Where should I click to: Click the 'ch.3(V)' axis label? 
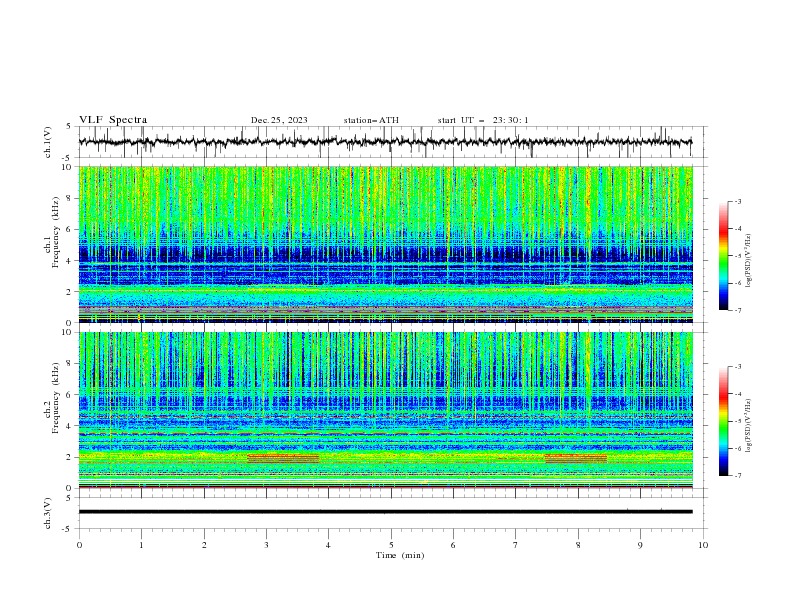pos(48,513)
